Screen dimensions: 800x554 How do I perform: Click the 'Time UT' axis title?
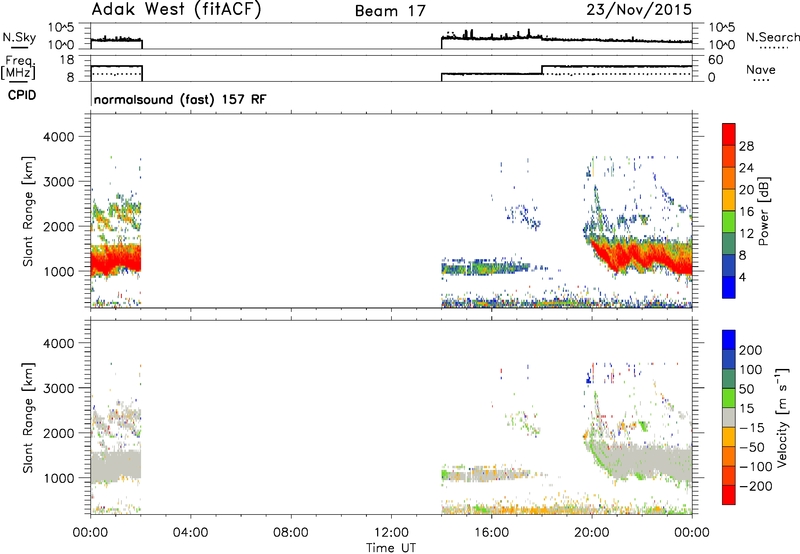point(391,547)
